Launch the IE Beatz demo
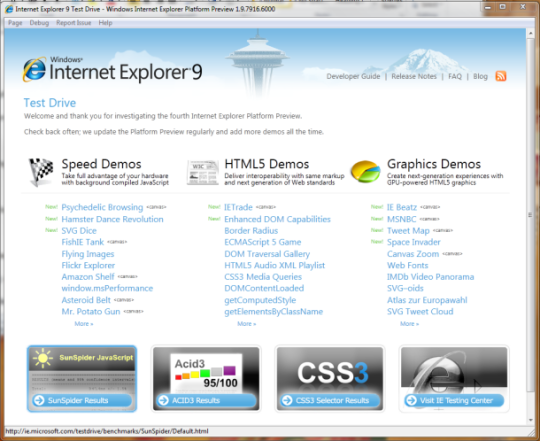540x441 pixels. (402, 207)
